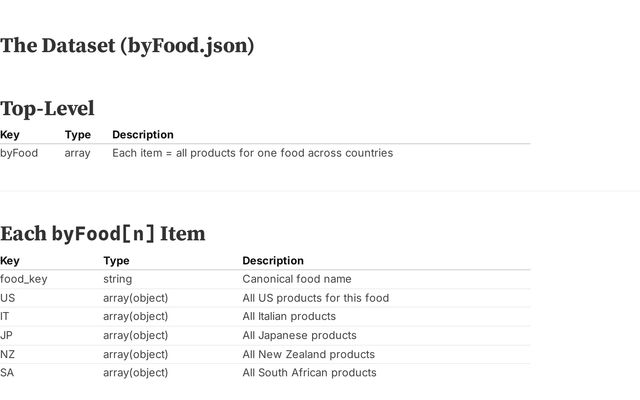Select the "Each item = all products" description

click(x=252, y=153)
